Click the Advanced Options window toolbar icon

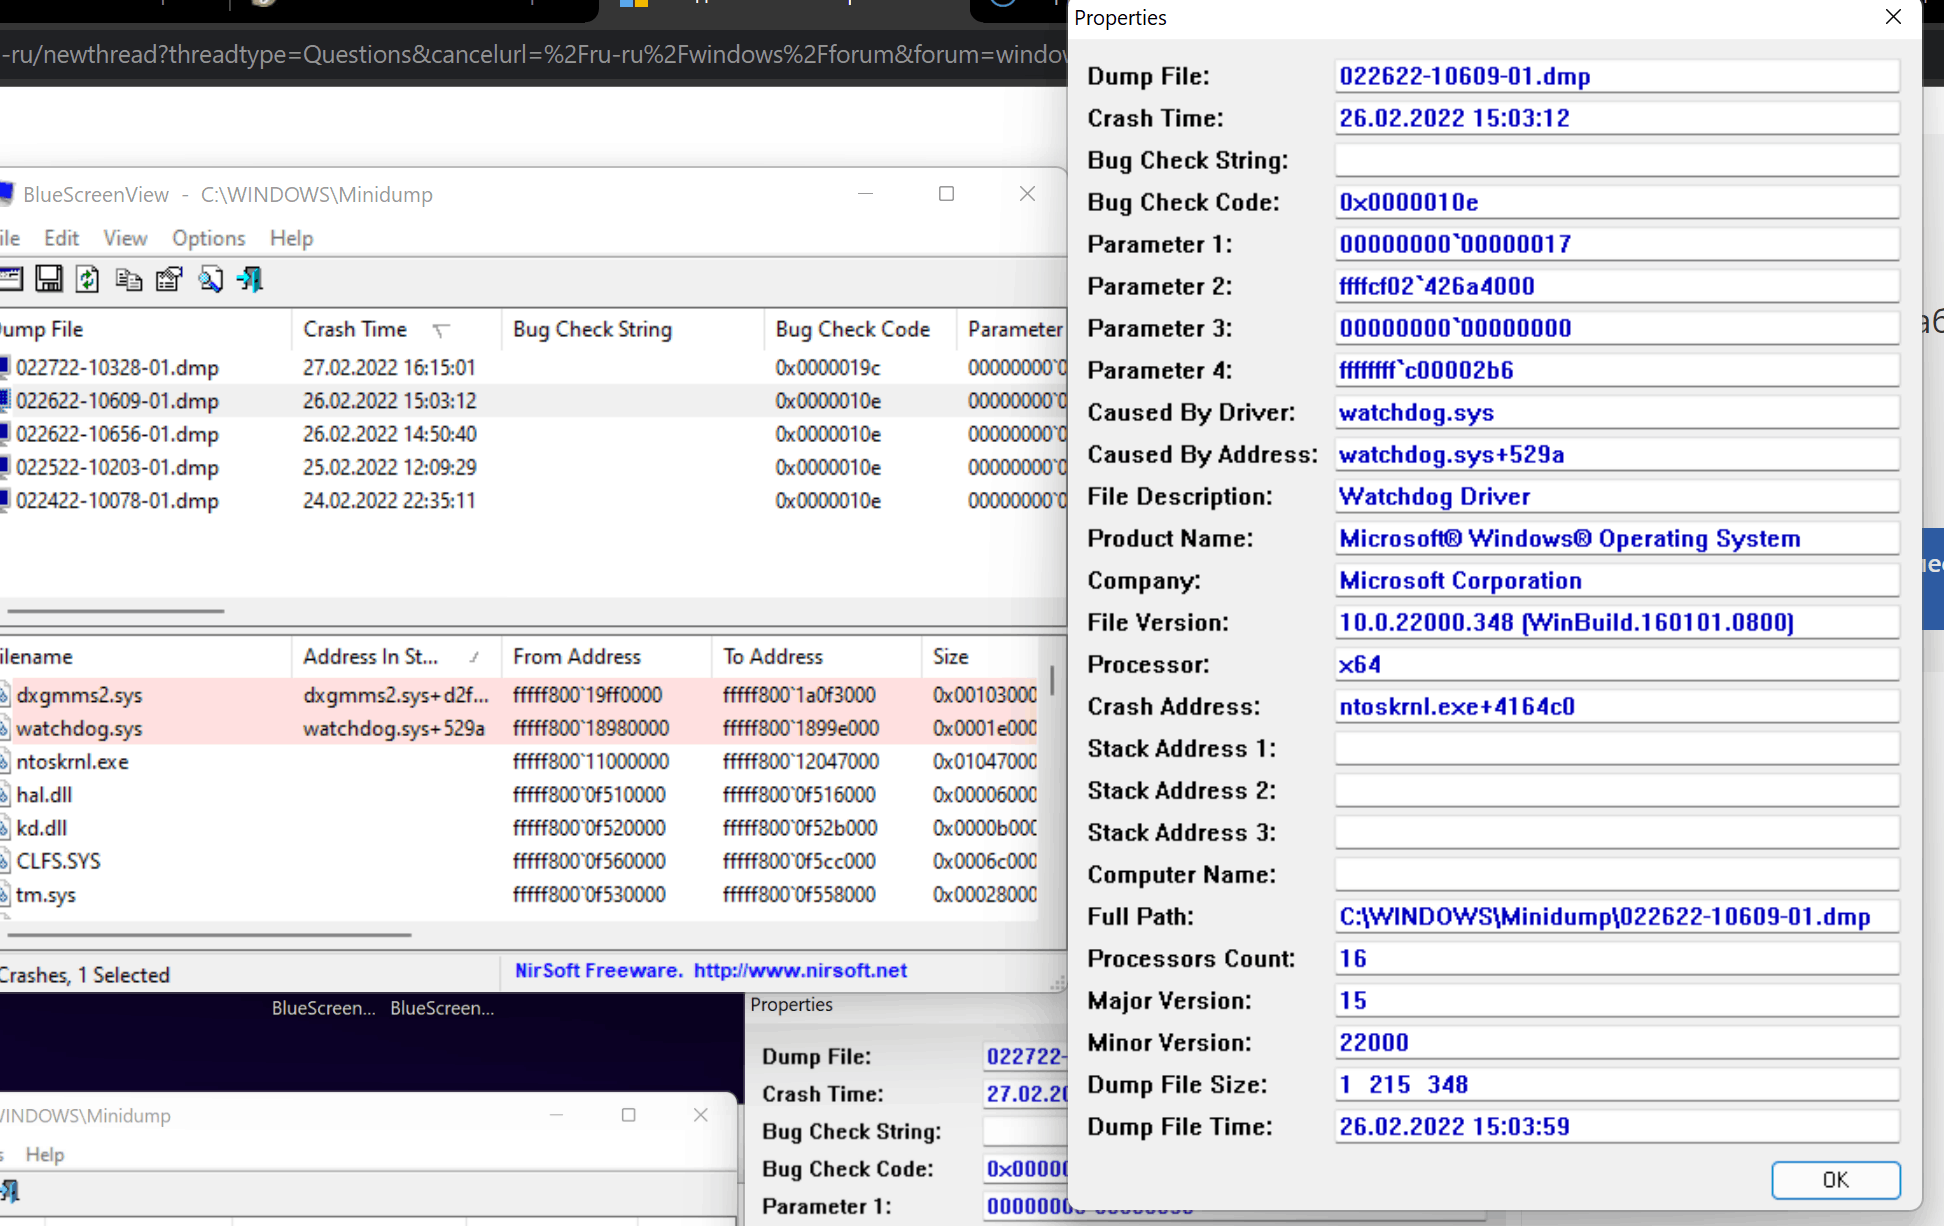pyautogui.click(x=10, y=279)
